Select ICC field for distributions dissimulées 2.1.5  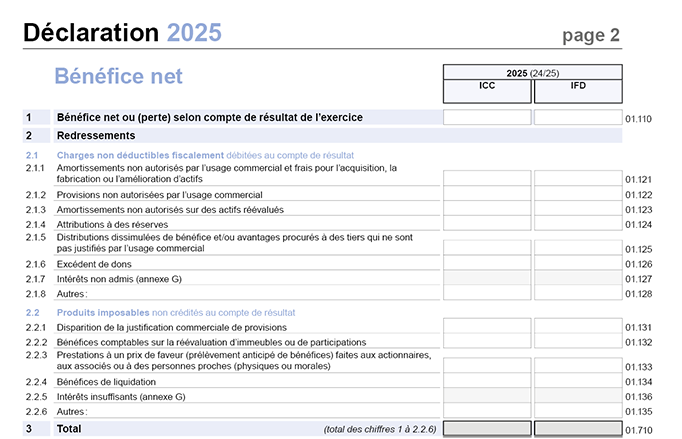tap(487, 248)
